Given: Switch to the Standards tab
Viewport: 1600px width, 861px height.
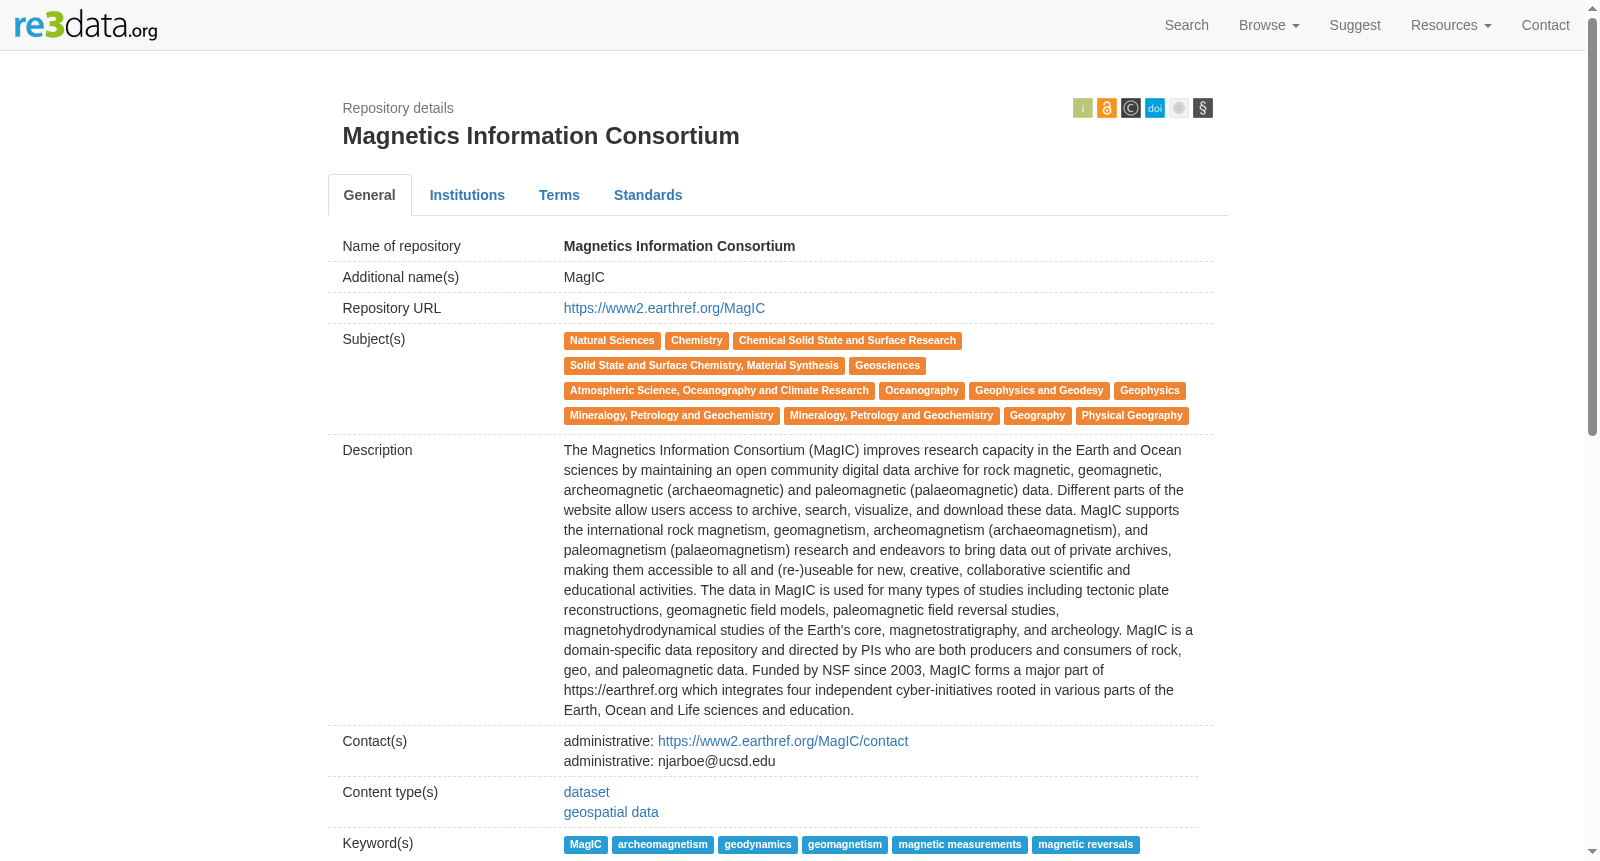Looking at the screenshot, I should click(648, 195).
